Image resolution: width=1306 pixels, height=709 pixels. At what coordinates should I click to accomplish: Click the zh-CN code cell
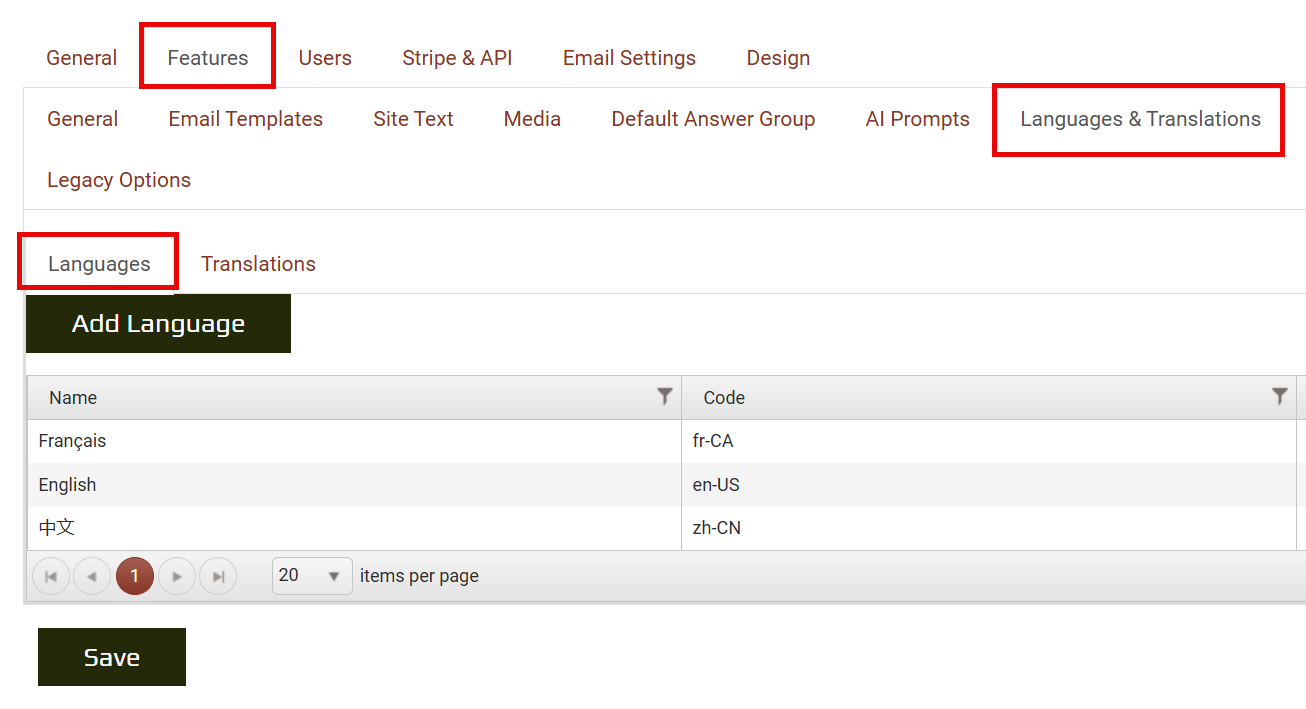(716, 528)
